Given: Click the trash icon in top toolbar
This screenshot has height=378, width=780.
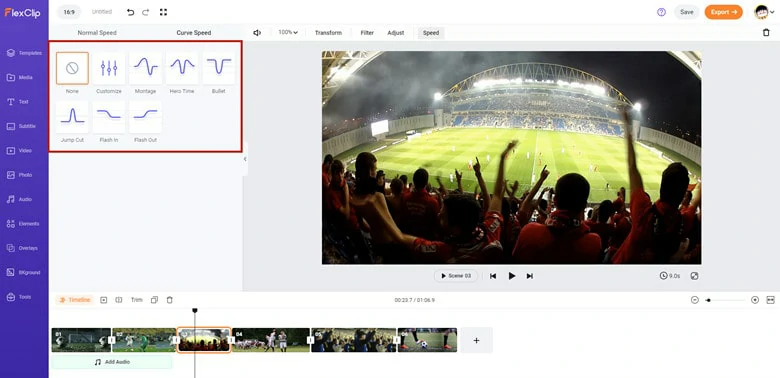Looking at the screenshot, I should point(766,32).
